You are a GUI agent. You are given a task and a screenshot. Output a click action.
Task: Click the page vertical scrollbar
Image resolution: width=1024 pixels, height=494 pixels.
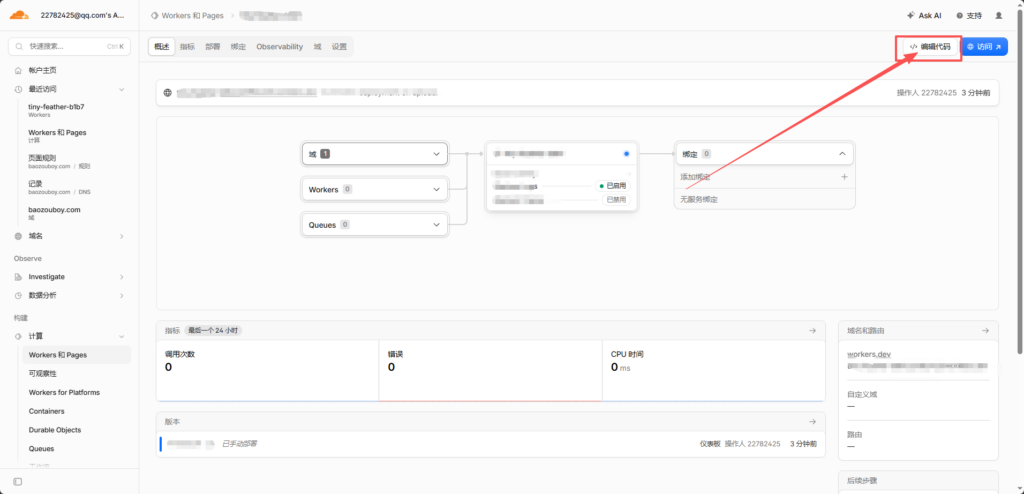coord(1019,183)
